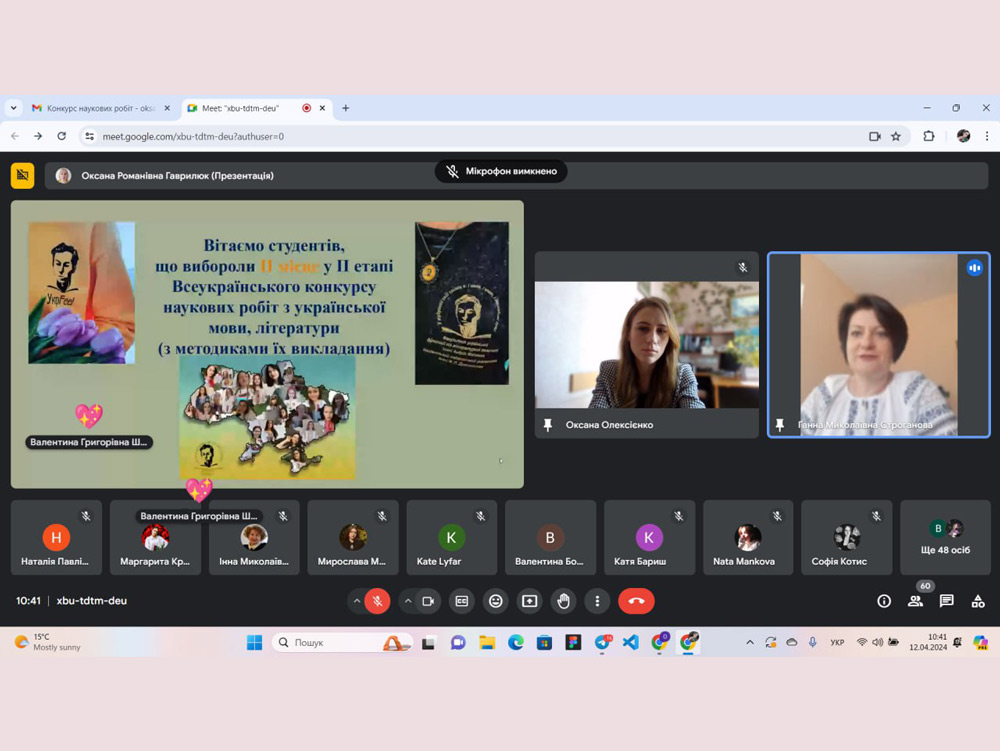1000x751 pixels.
Task: Open the three-dot more options menu
Action: pyautogui.click(x=597, y=601)
